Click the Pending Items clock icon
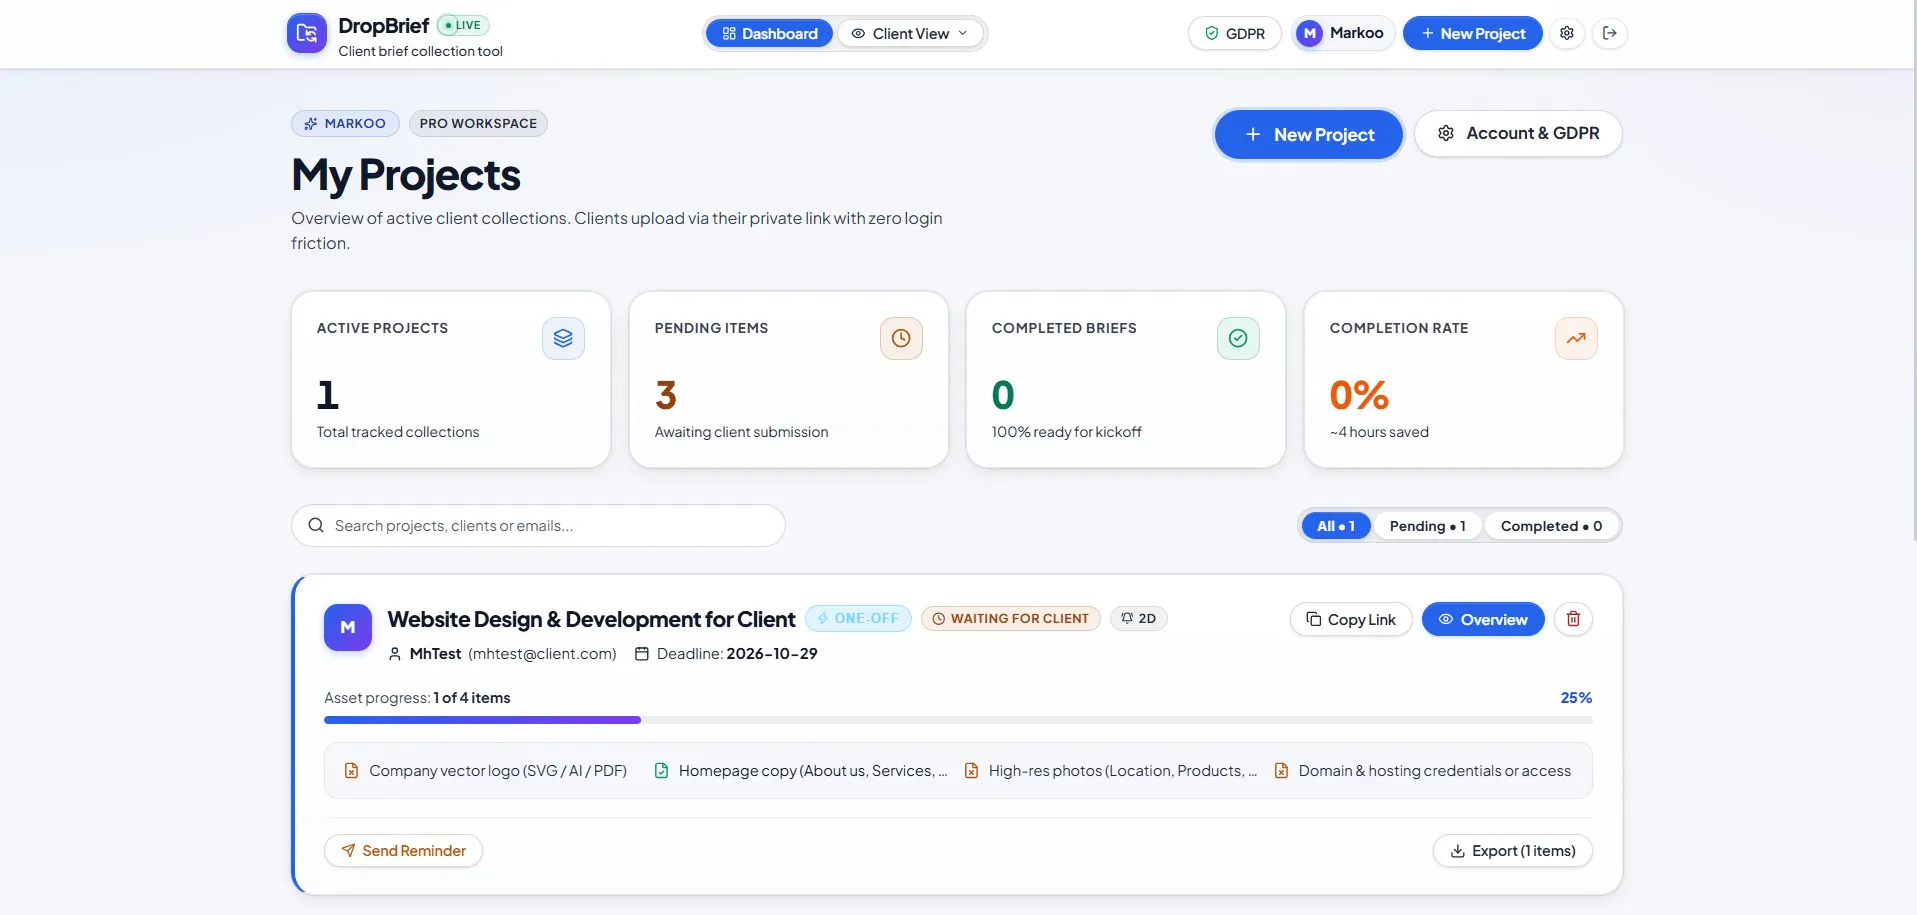Screen dimensions: 1917x915 [x=901, y=338]
